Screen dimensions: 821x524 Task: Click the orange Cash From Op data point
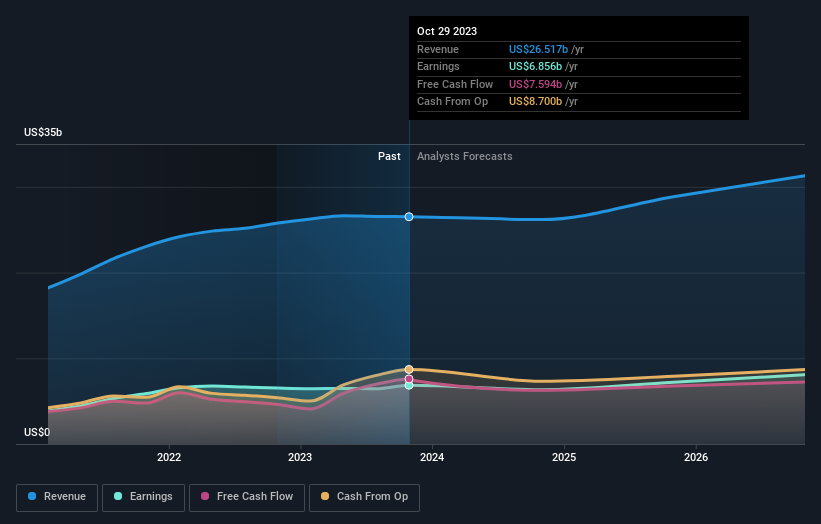[x=409, y=370]
